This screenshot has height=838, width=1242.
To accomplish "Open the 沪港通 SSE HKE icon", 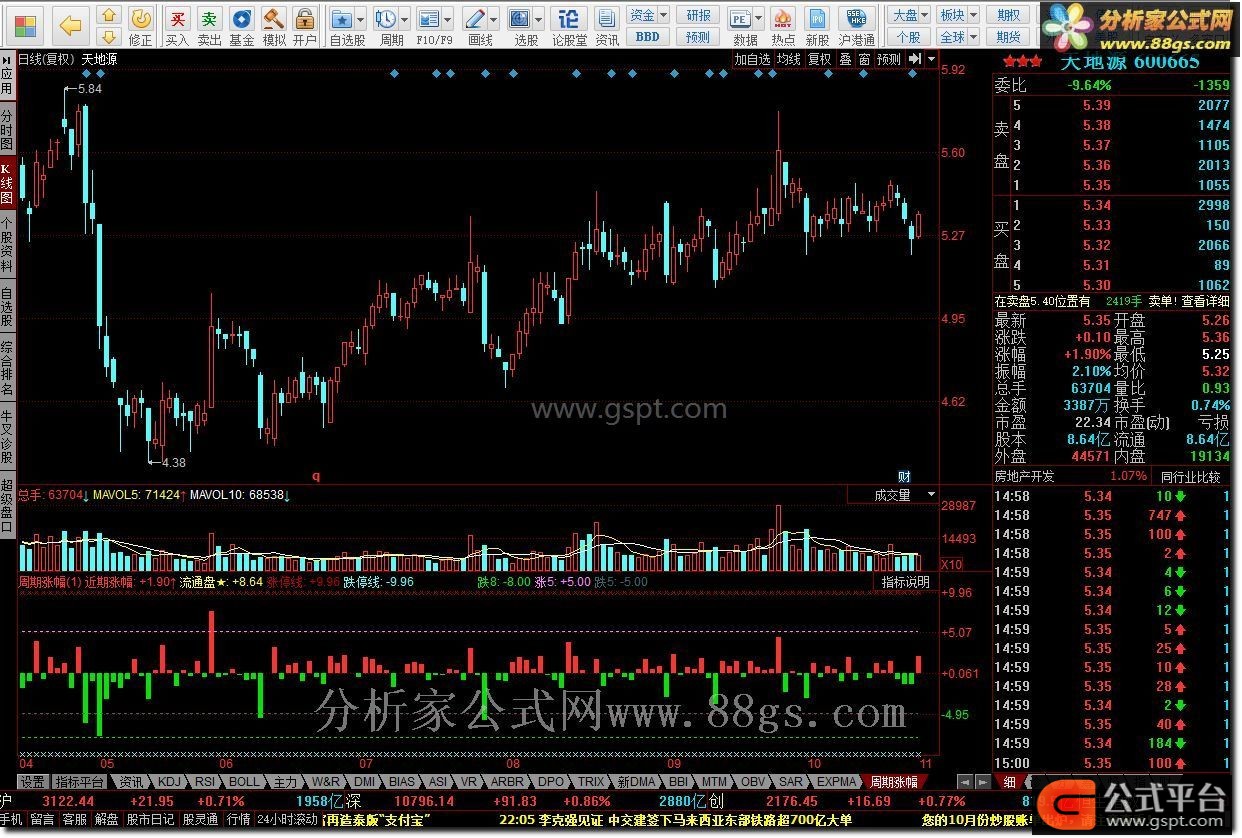I will (x=857, y=25).
